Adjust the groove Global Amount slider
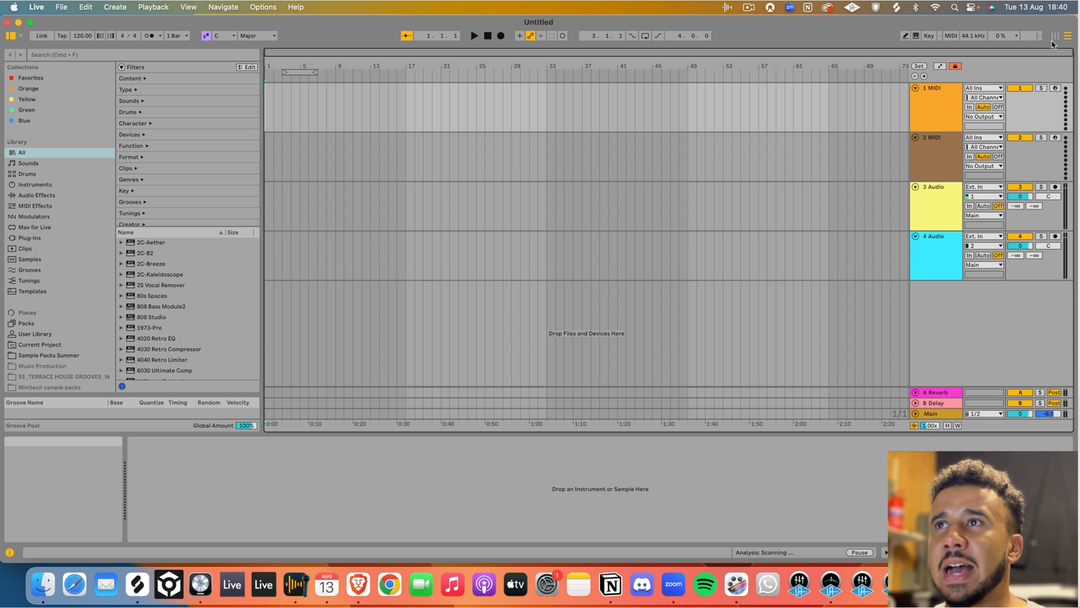The height and width of the screenshot is (608, 1080). [x=245, y=426]
